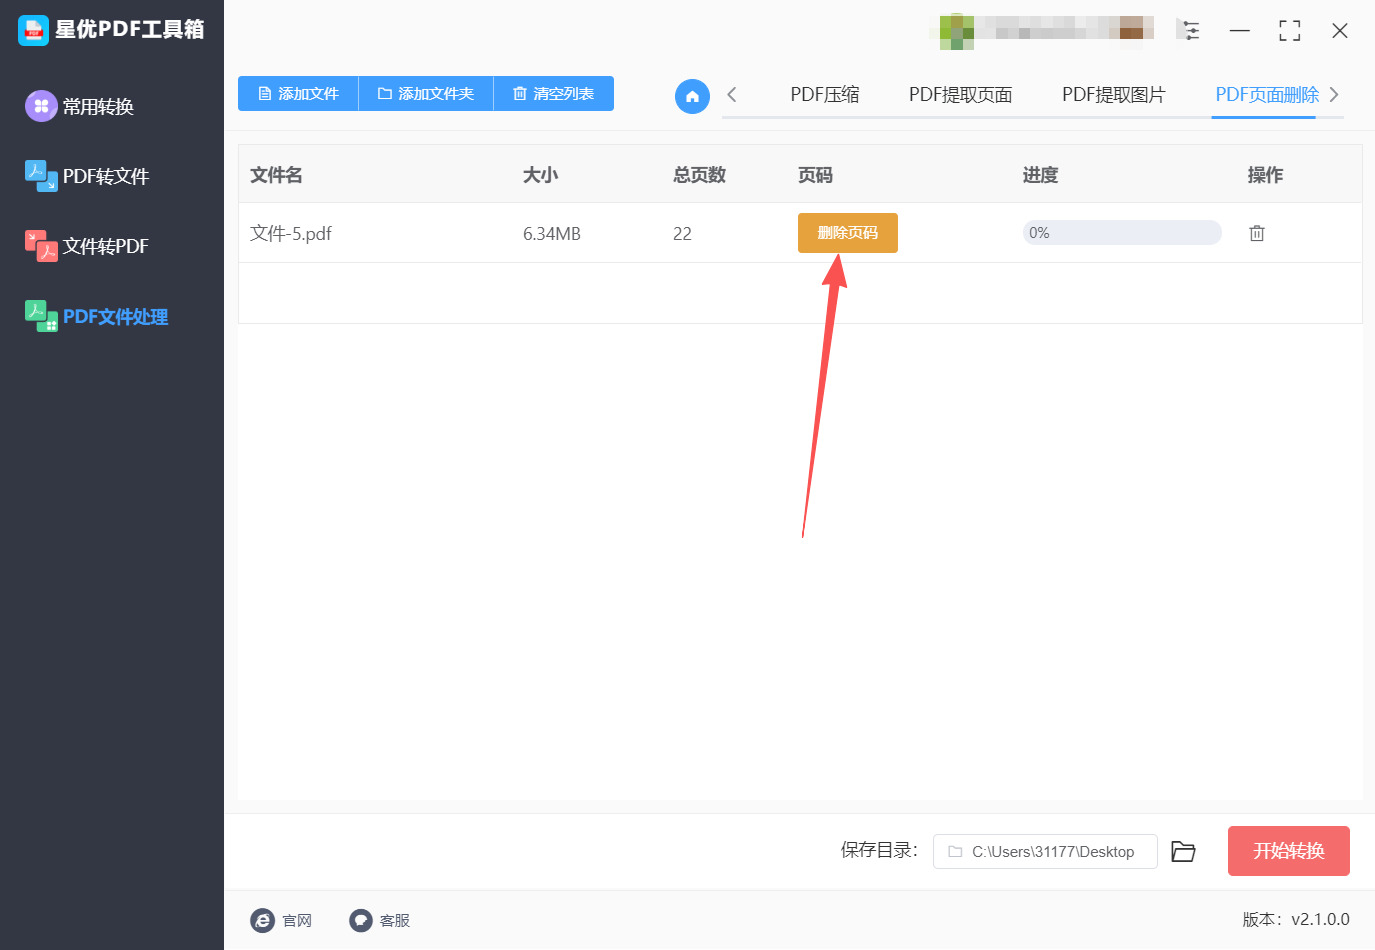This screenshot has height=950, width=1375.
Task: Click the version v2.1.0.0 label
Action: 1296,919
